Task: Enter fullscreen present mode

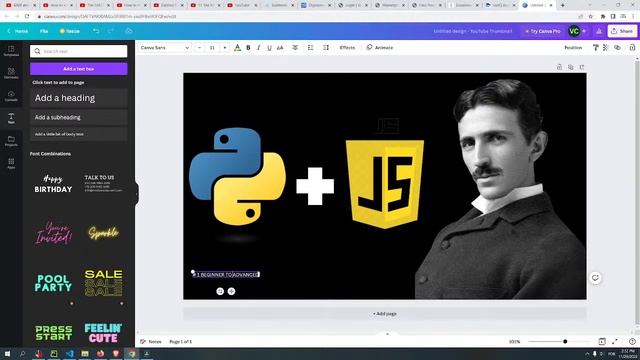Action: [x=615, y=341]
